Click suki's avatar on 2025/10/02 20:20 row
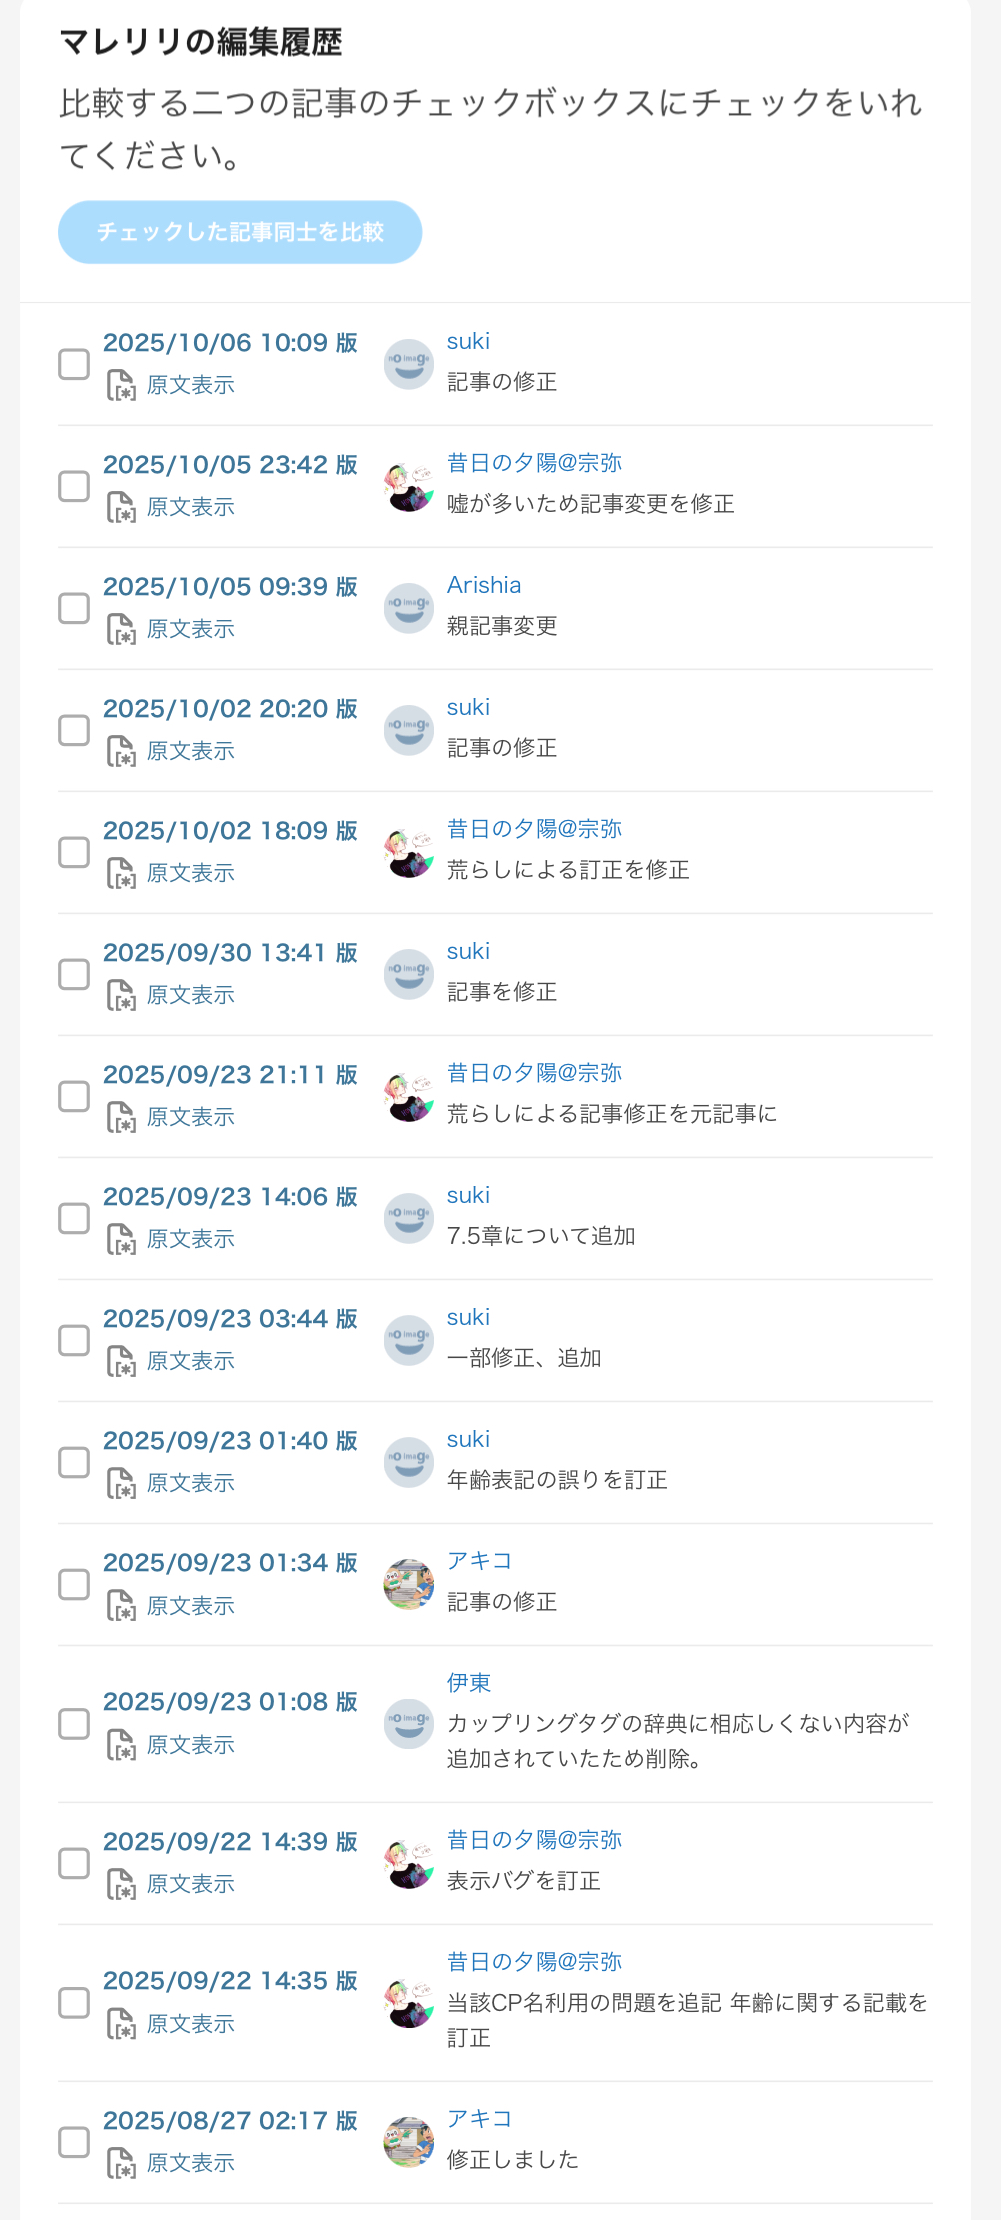 (409, 730)
